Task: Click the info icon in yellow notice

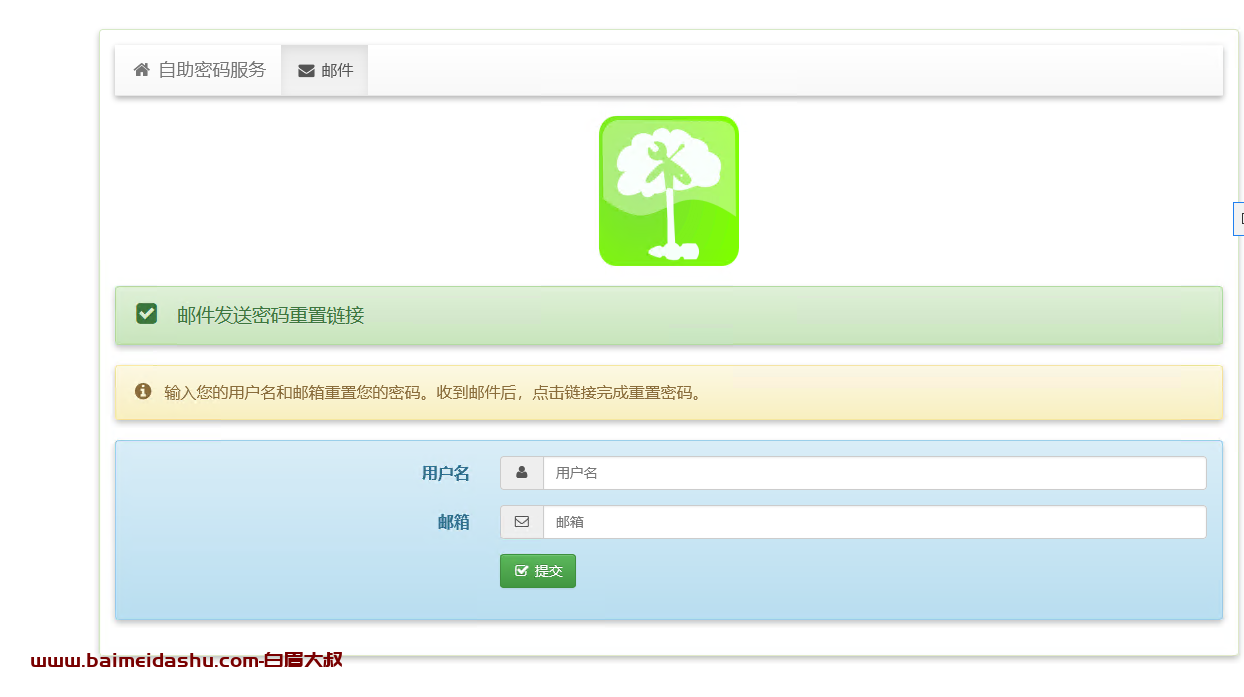Action: pyautogui.click(x=143, y=391)
